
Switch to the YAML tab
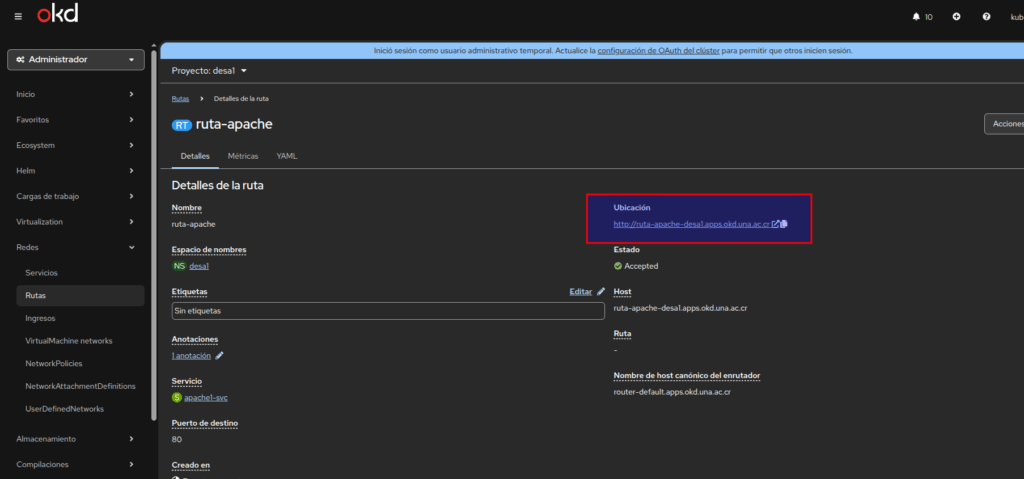(x=286, y=157)
